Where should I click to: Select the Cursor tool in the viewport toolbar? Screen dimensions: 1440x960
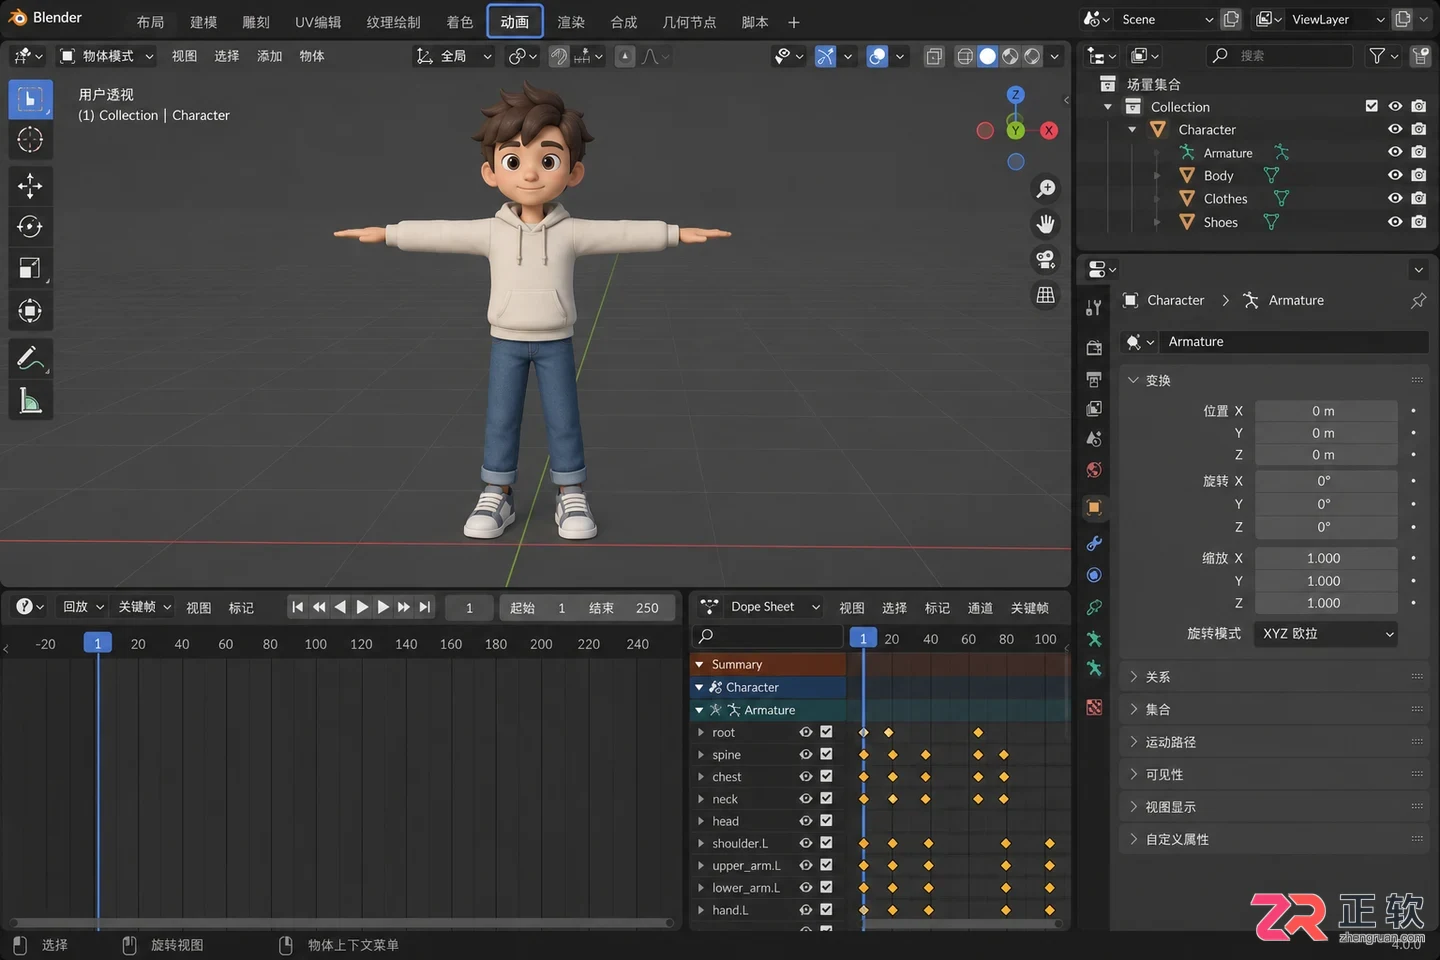[30, 140]
